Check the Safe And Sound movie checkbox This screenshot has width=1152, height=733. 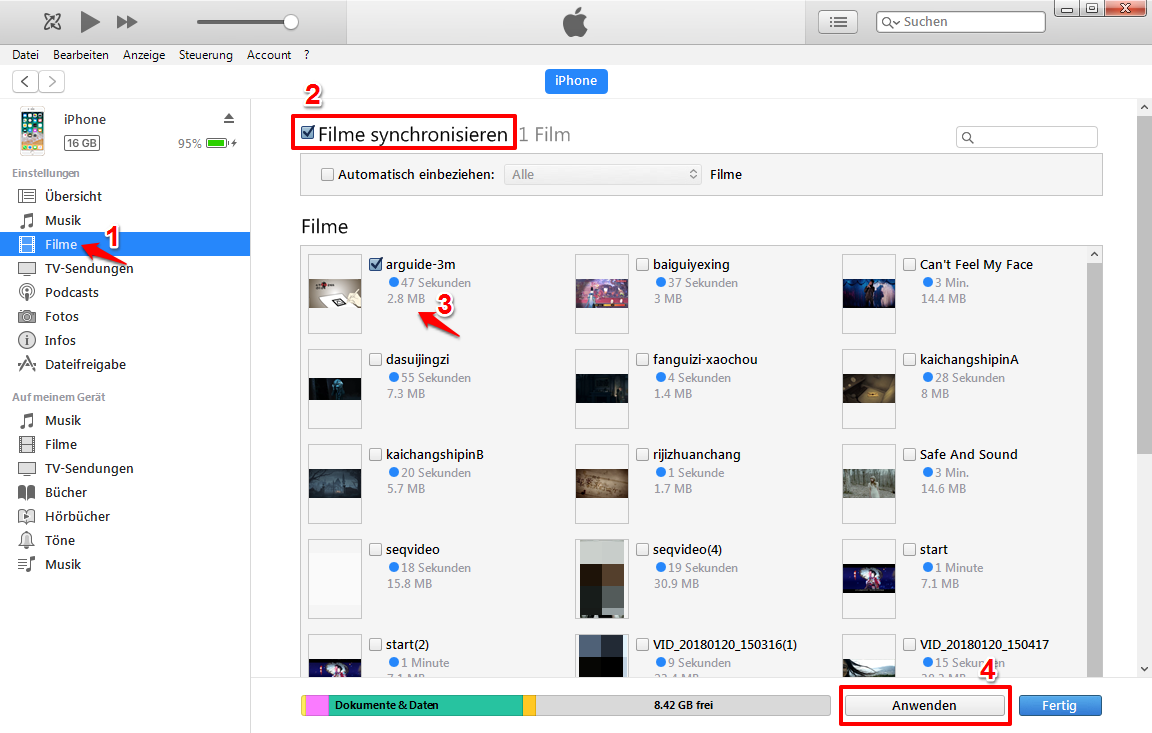(x=909, y=455)
